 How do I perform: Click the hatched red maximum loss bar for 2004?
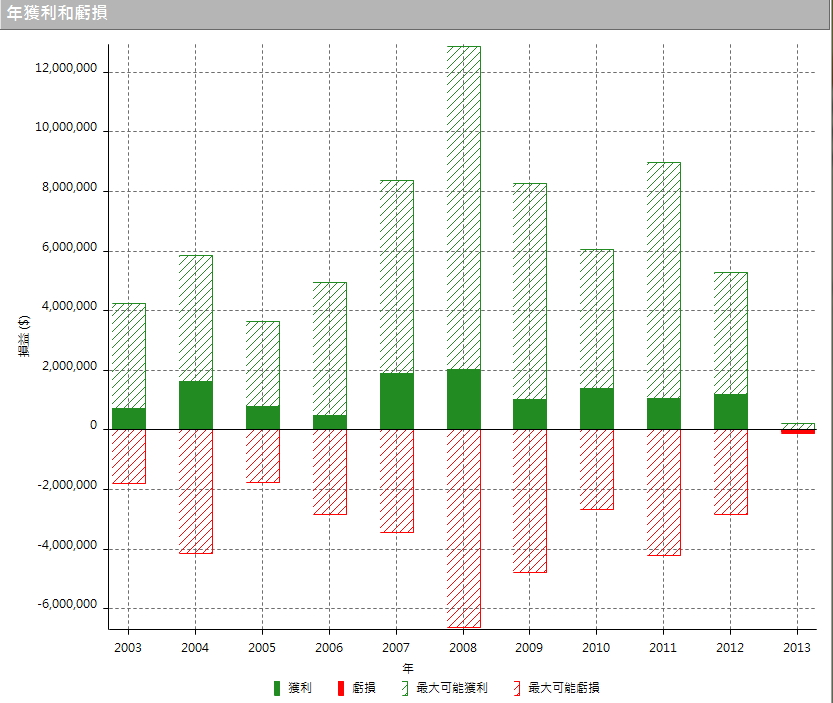[x=196, y=492]
